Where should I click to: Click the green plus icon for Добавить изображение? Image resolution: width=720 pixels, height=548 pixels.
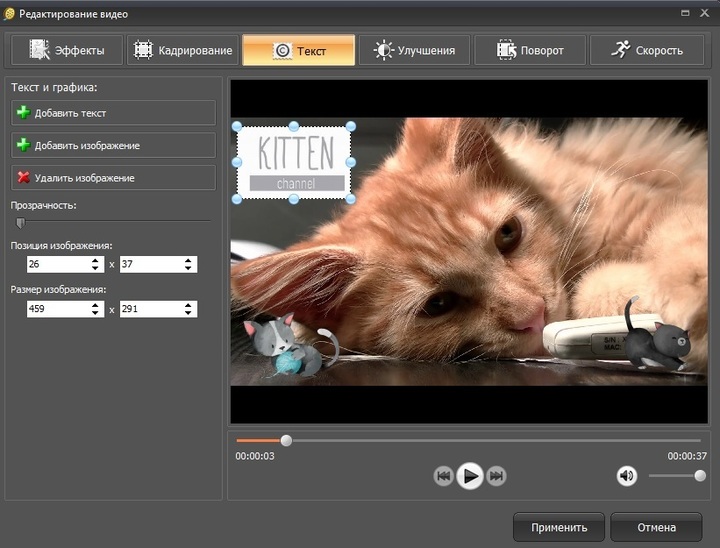(x=23, y=145)
